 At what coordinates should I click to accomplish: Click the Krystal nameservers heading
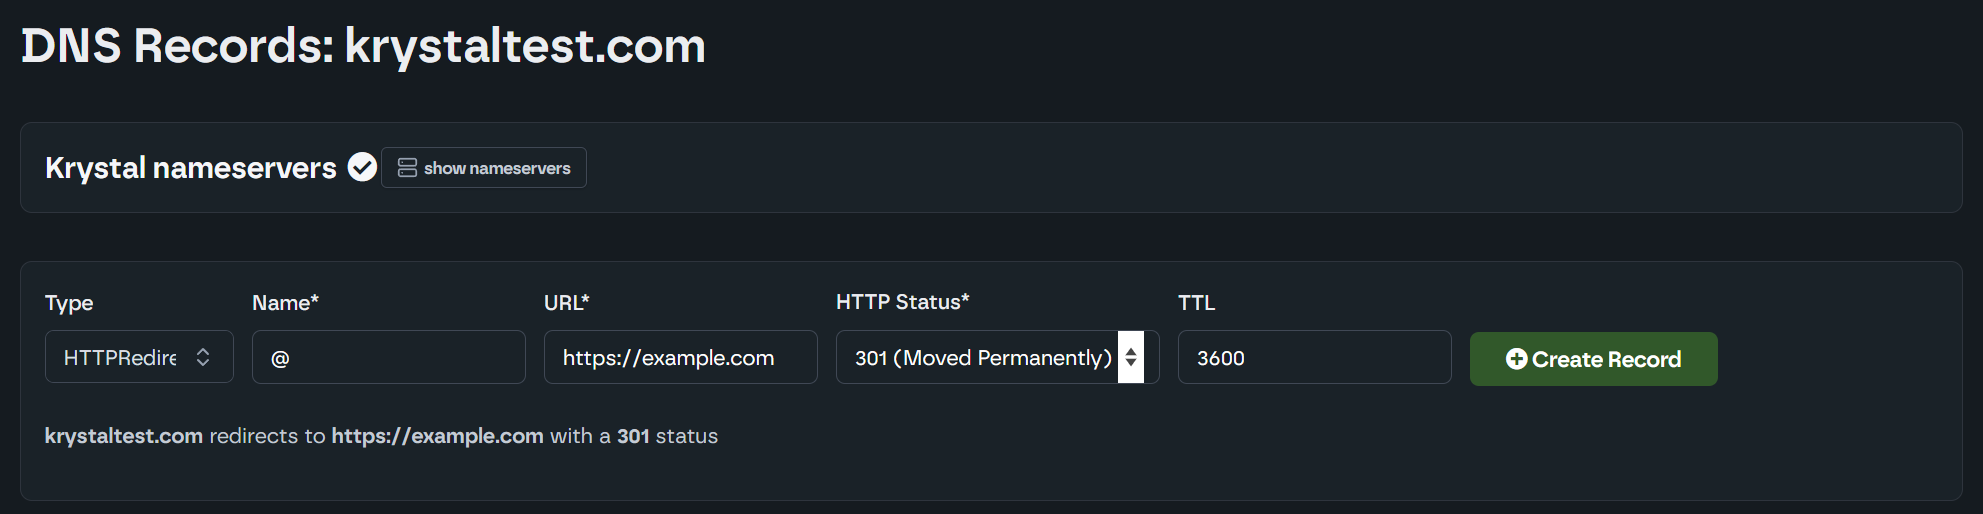pyautogui.click(x=191, y=168)
